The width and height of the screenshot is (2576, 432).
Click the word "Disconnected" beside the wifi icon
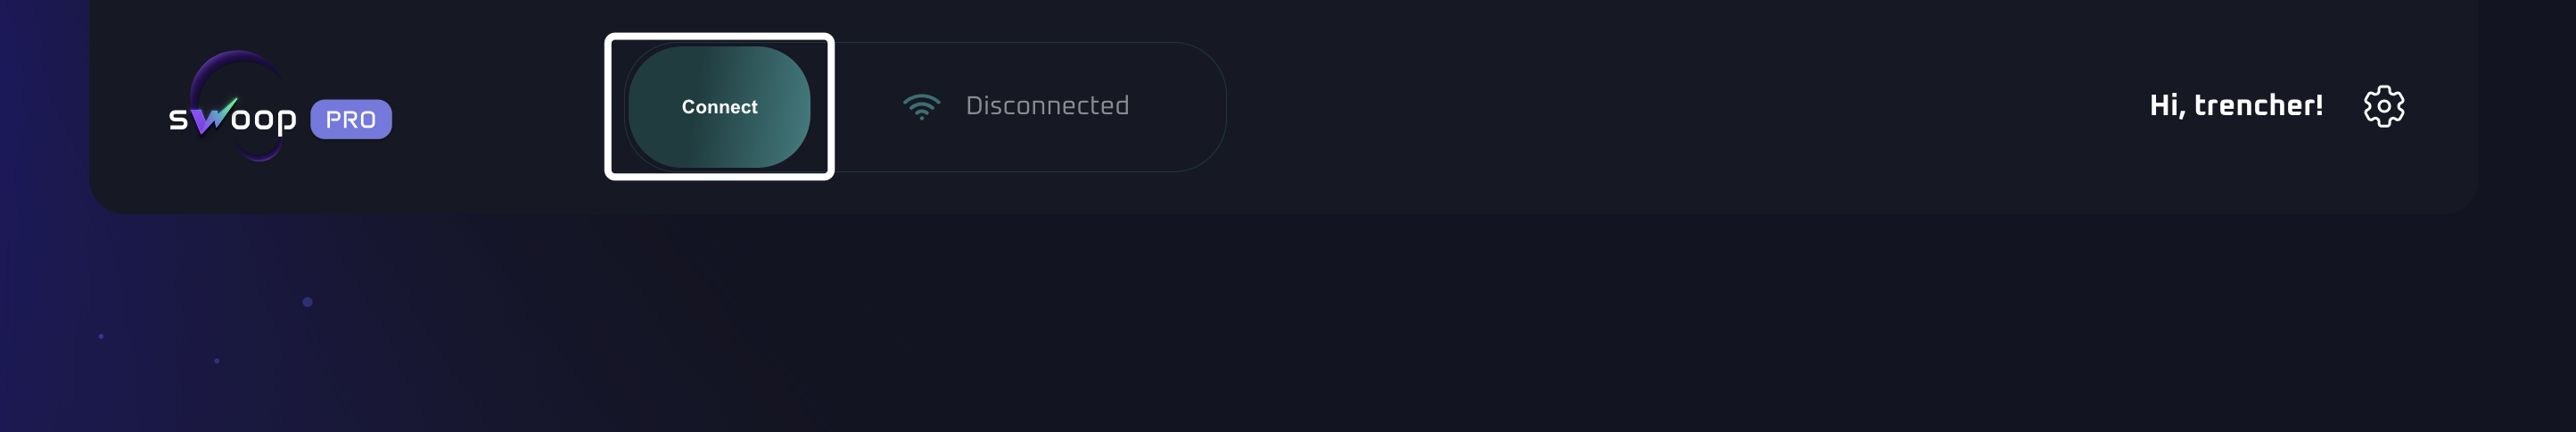1046,106
